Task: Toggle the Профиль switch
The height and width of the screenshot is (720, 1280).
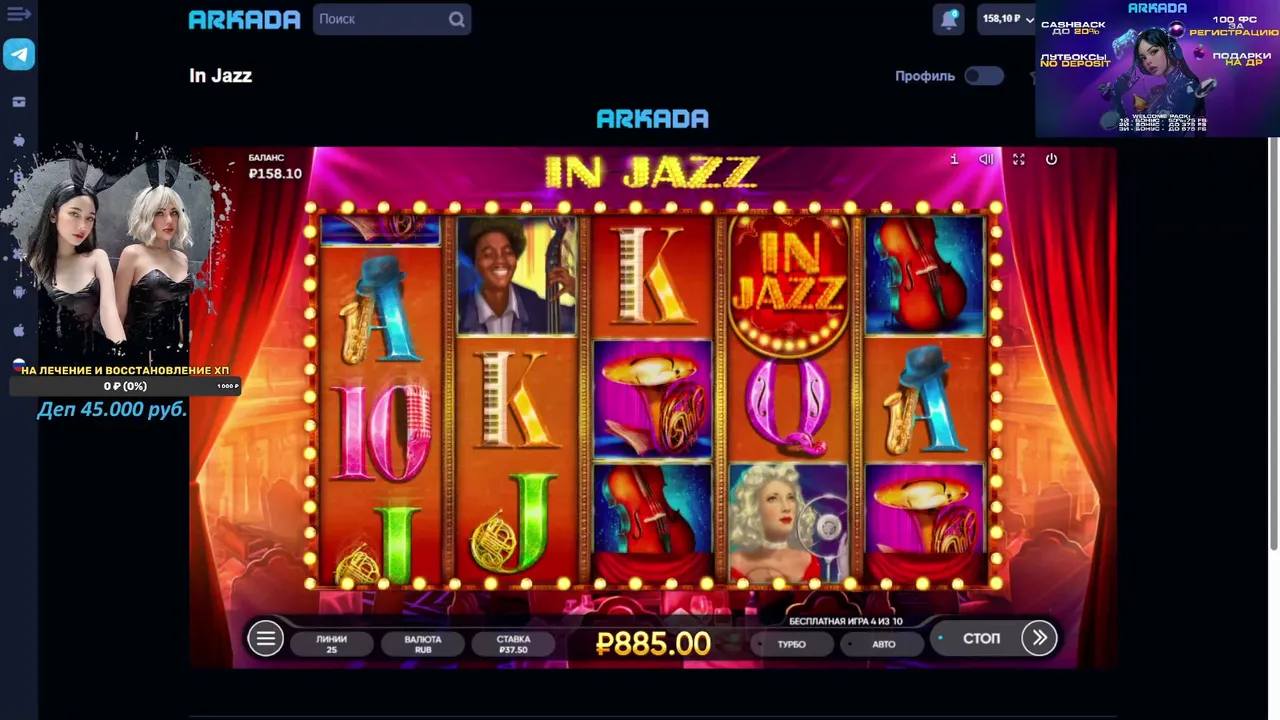Action: [984, 76]
